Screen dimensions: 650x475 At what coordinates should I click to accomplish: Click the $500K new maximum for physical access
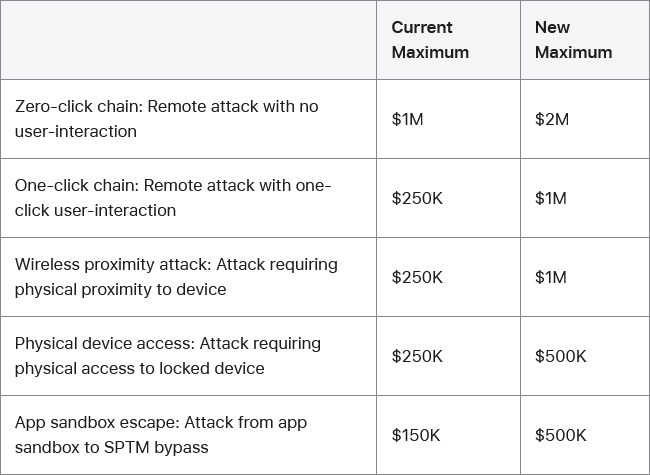560,356
